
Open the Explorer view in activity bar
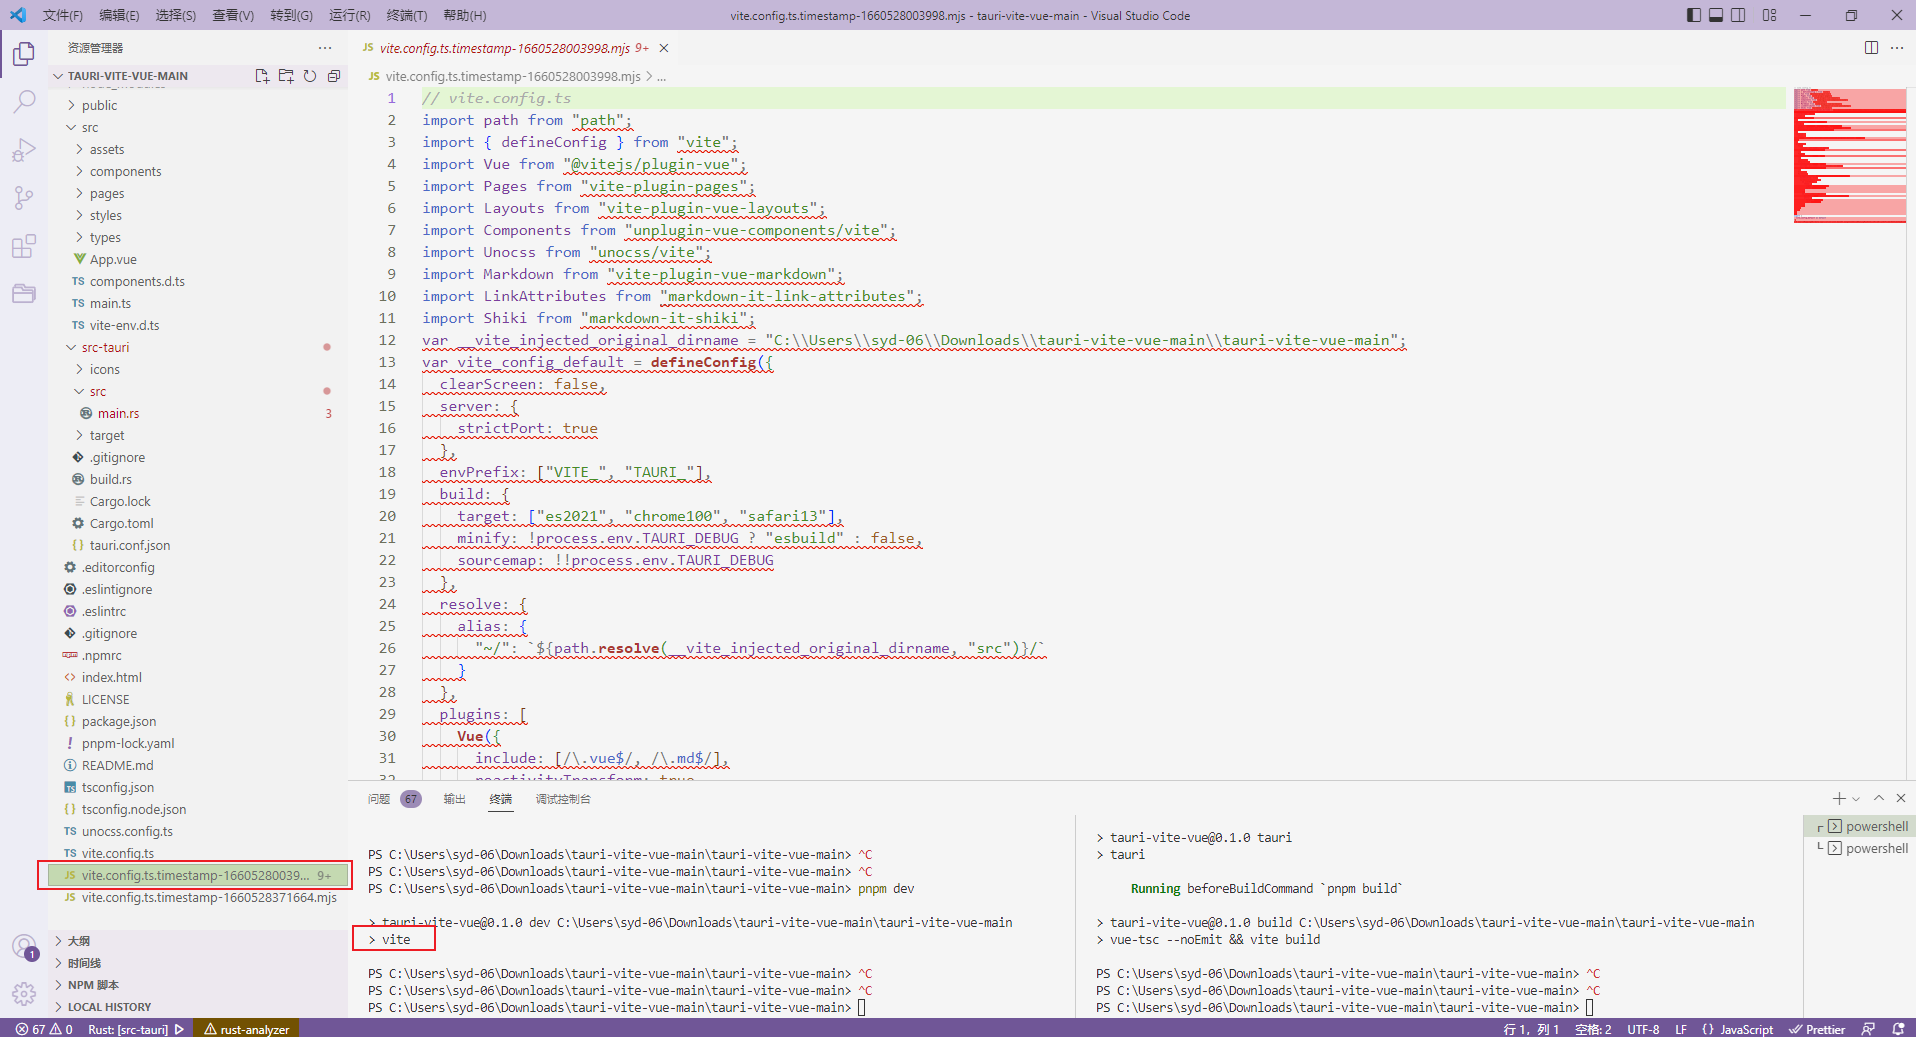[24, 53]
